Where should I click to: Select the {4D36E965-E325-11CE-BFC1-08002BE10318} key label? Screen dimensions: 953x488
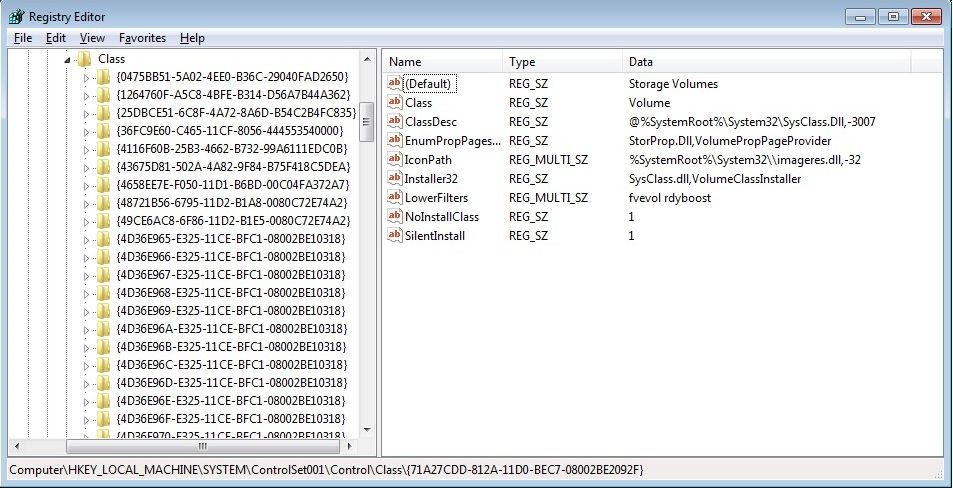(x=231, y=239)
